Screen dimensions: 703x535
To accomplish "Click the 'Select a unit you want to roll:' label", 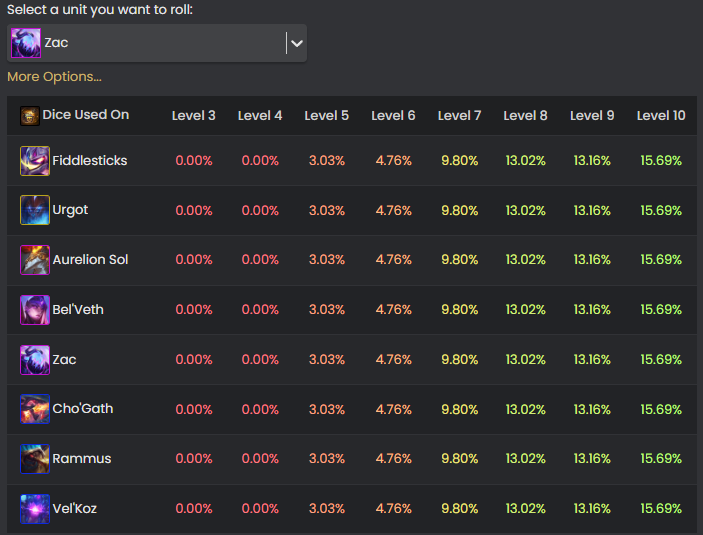I will click(100, 10).
